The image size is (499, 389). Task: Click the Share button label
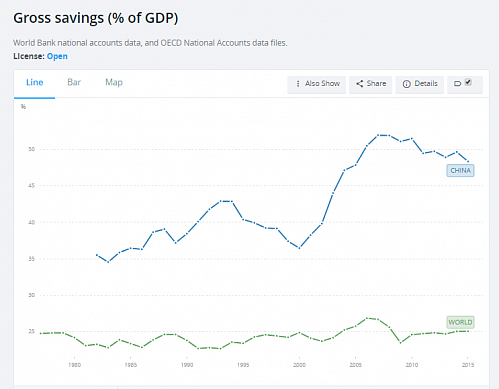coord(376,83)
